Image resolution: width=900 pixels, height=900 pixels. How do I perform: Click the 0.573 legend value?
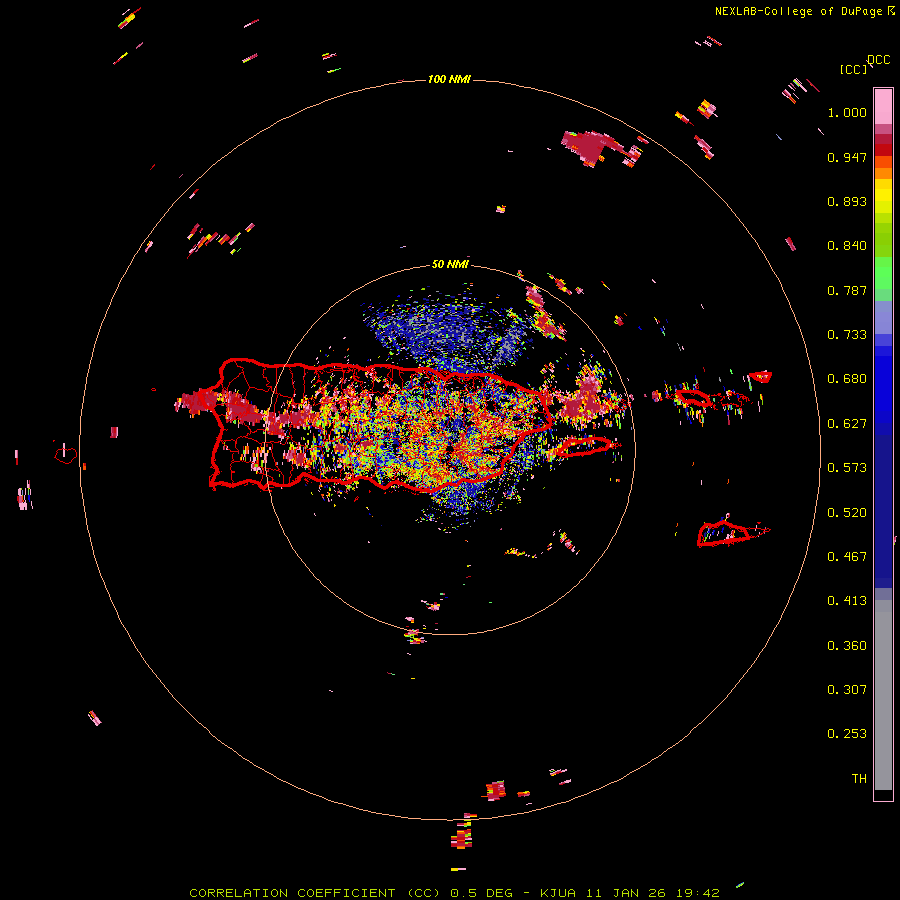(847, 468)
